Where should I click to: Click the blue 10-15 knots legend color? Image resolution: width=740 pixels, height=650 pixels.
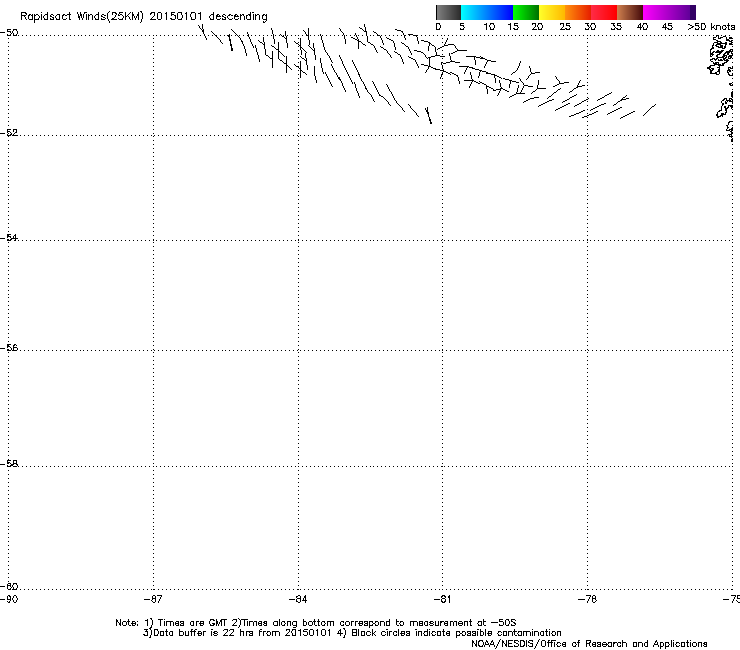click(x=500, y=12)
